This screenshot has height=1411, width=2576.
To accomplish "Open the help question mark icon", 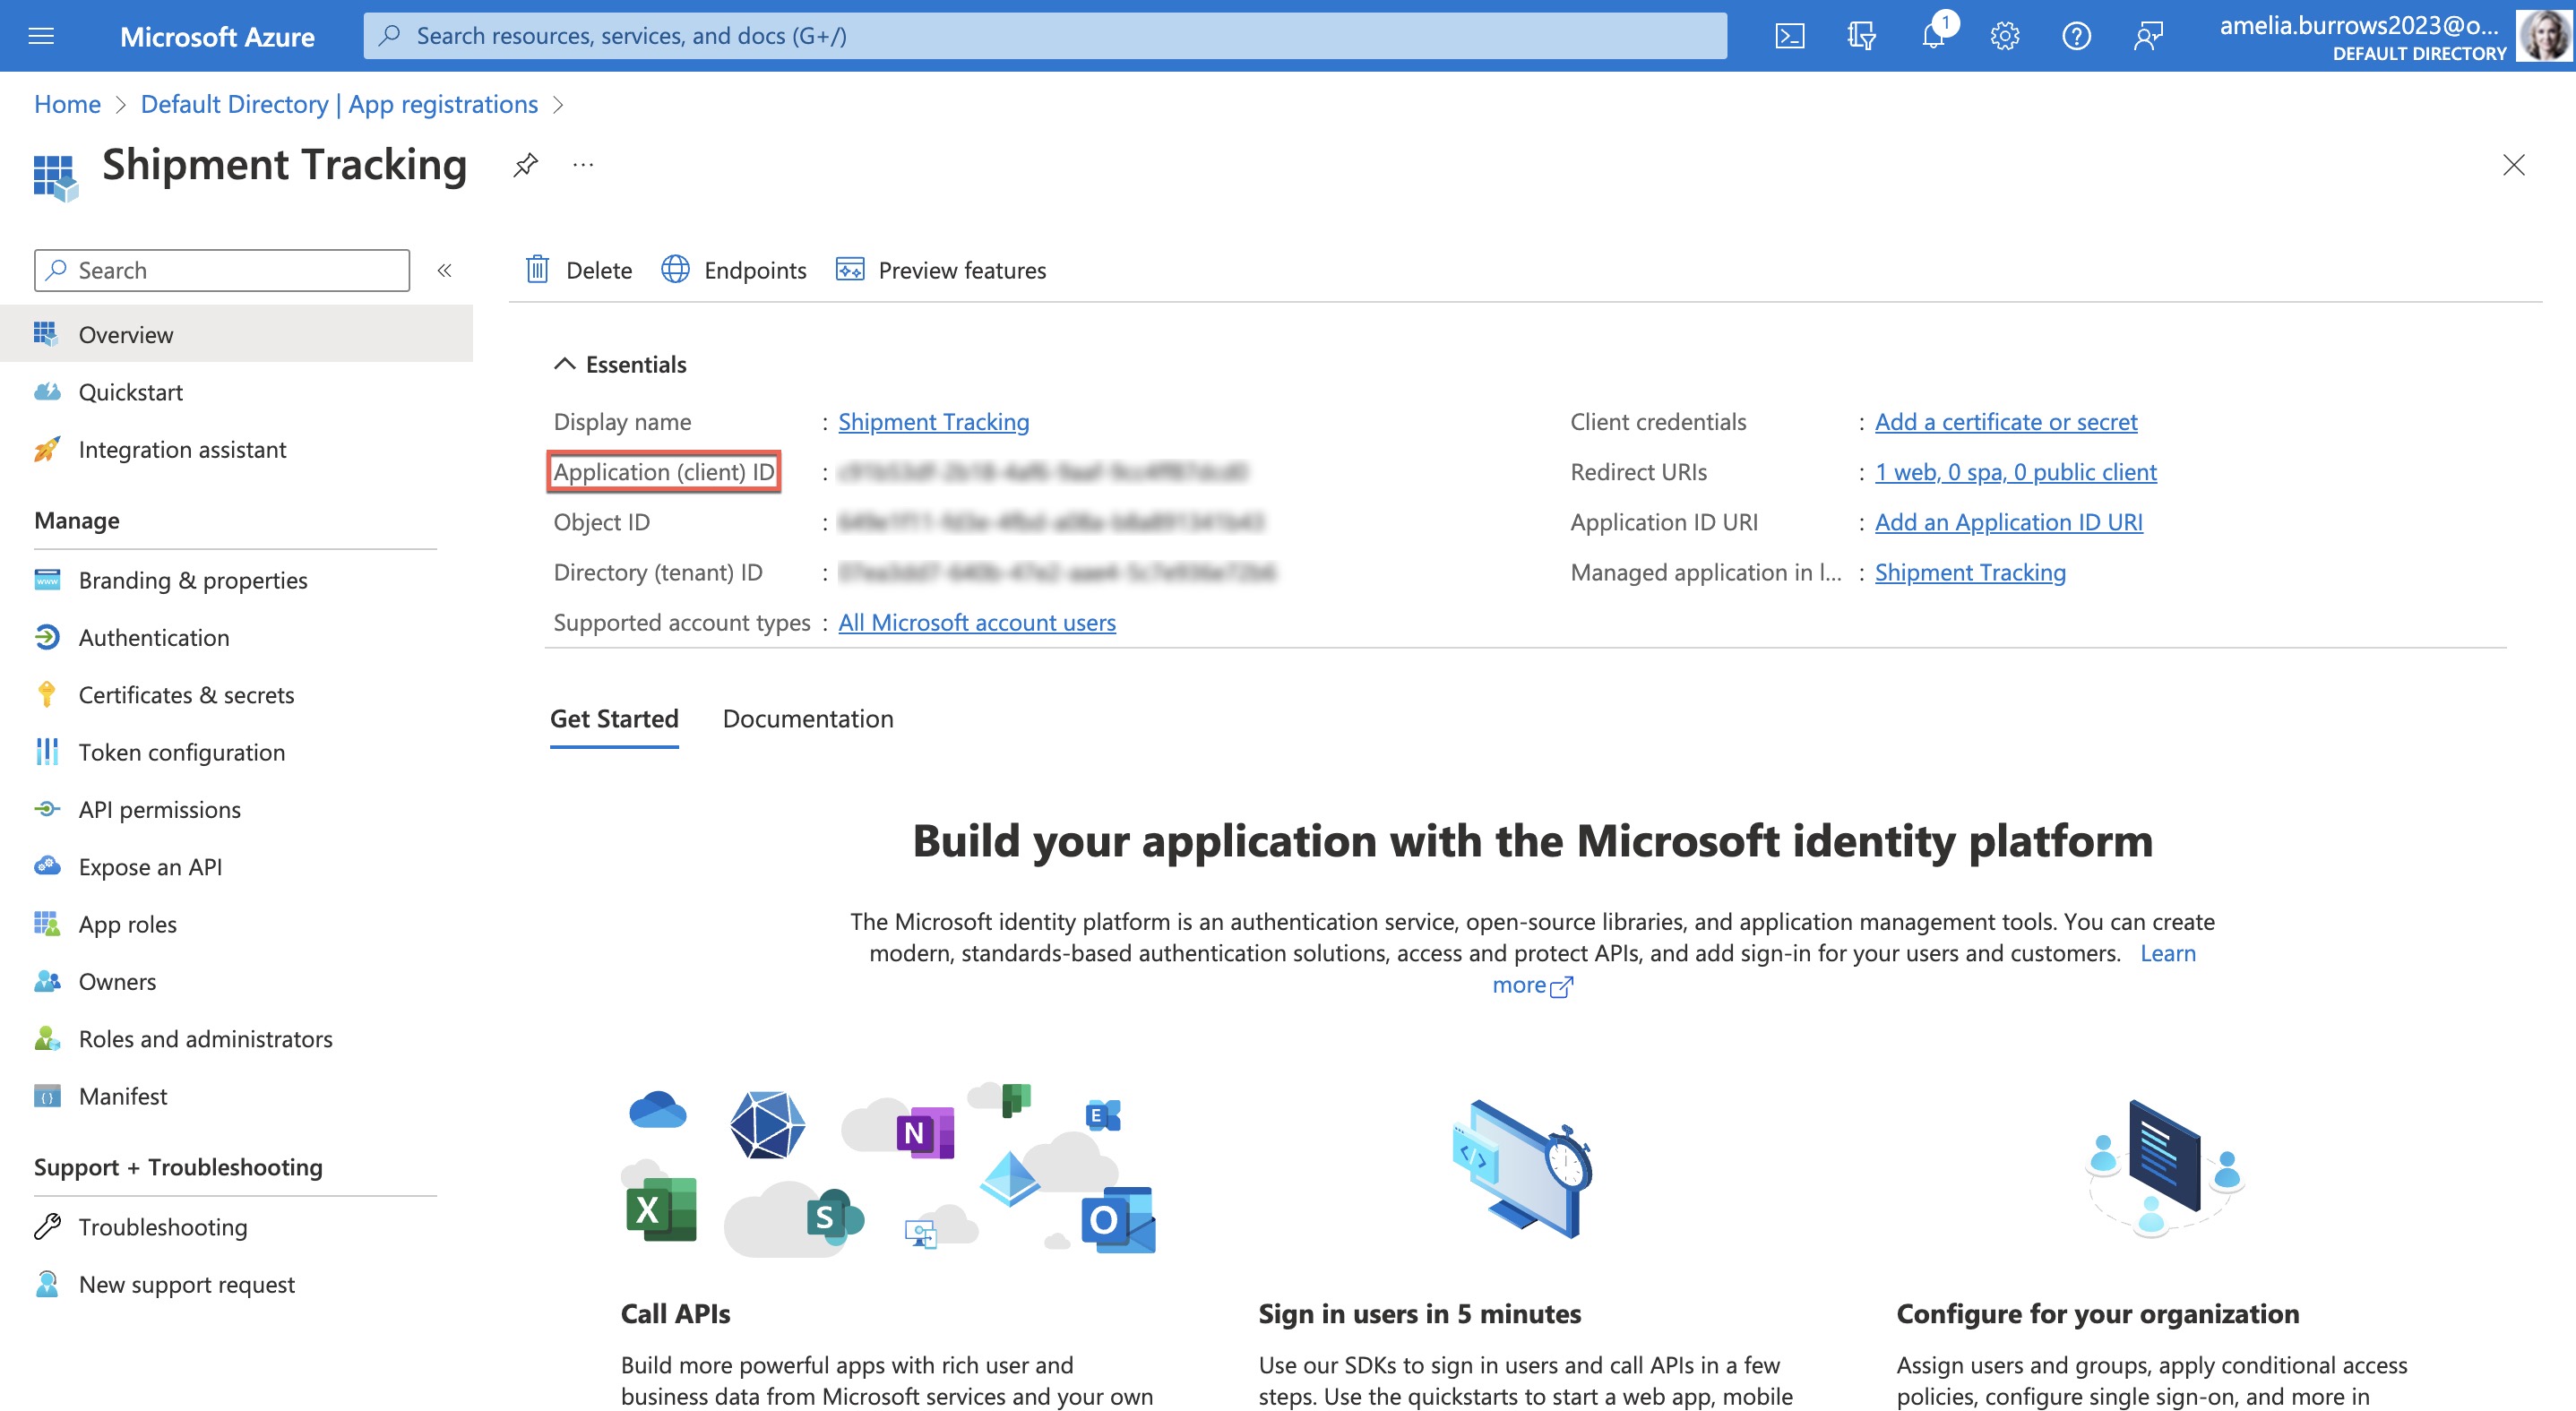I will pos(2076,35).
